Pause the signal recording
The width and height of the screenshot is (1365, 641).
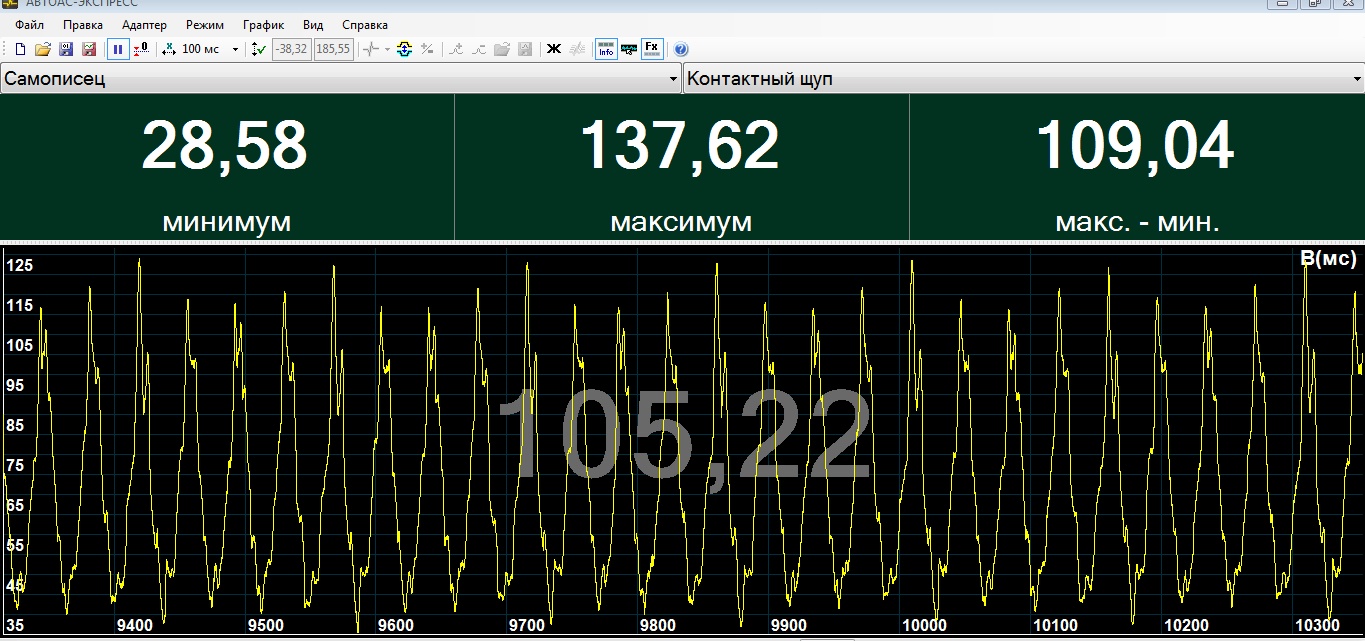(x=118, y=49)
